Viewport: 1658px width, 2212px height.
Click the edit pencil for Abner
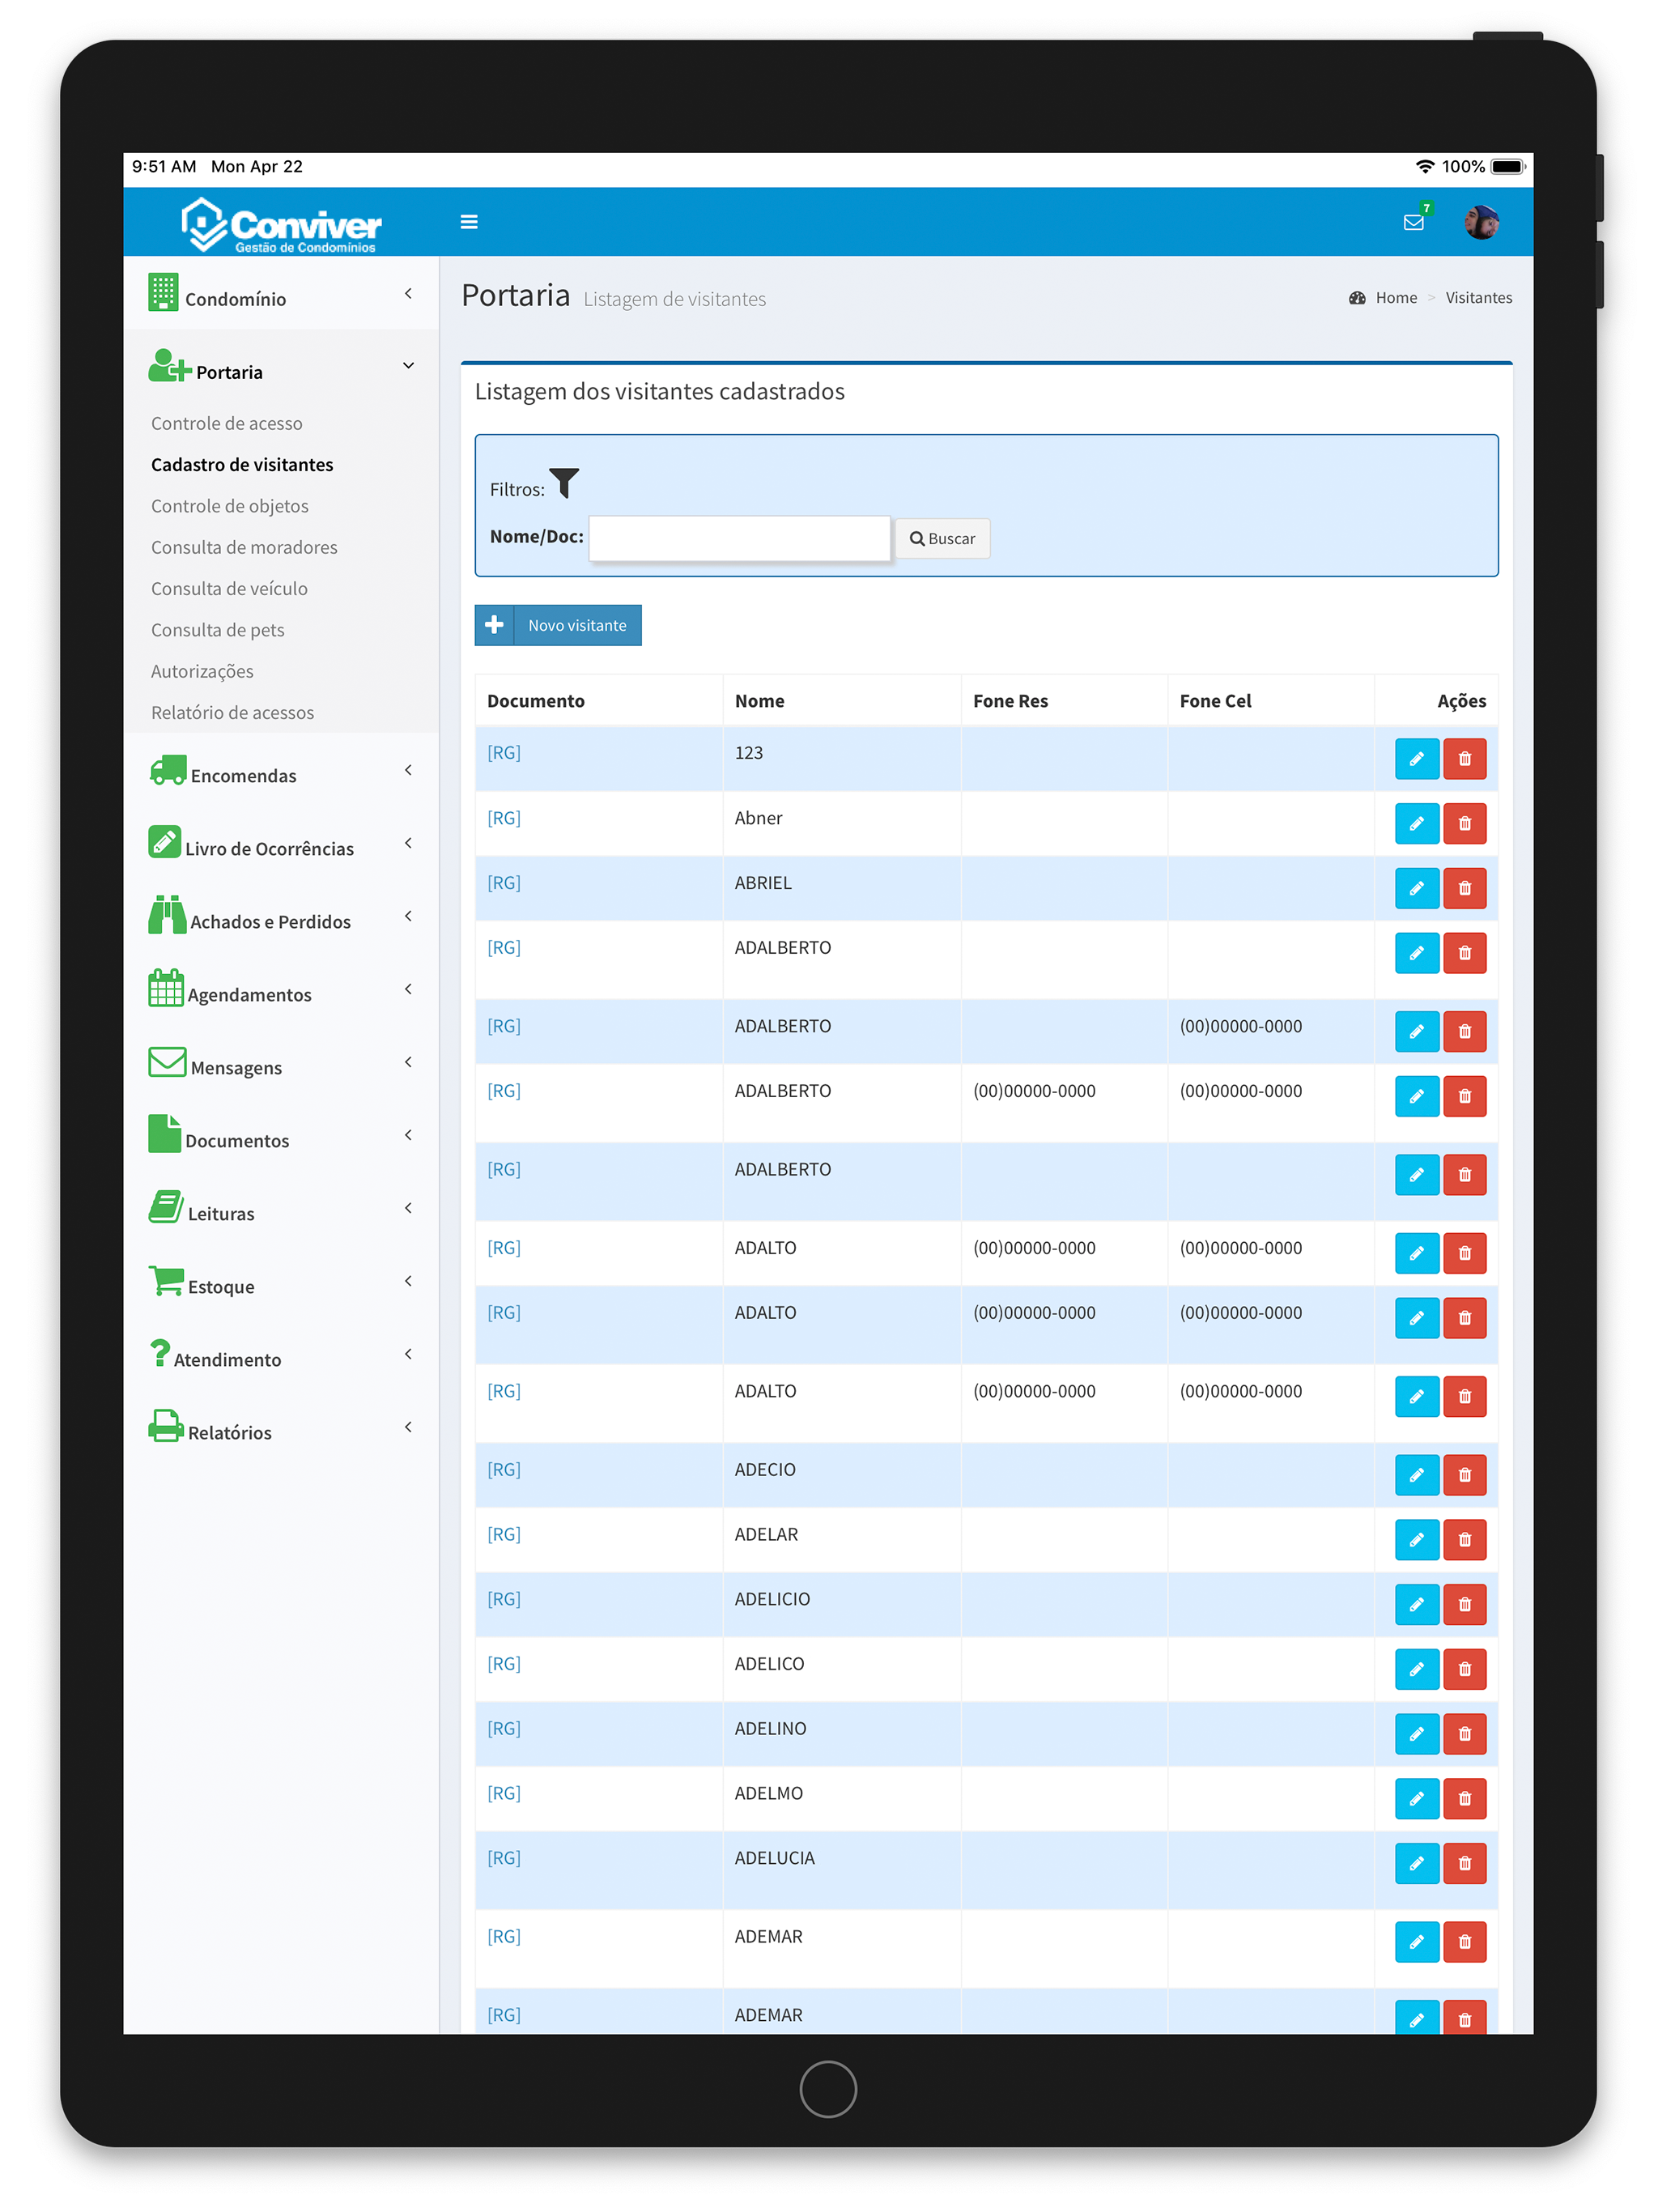(x=1416, y=824)
